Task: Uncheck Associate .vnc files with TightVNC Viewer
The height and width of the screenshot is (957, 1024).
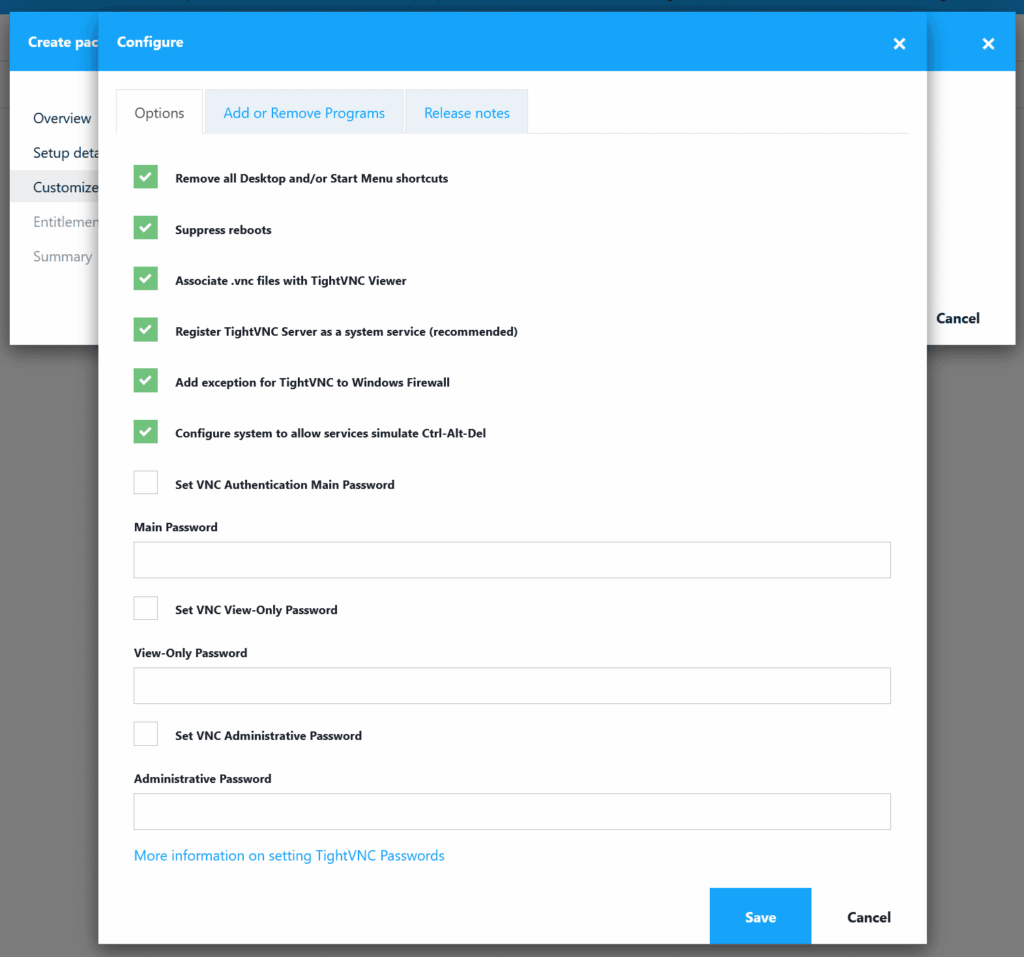Action: point(146,280)
